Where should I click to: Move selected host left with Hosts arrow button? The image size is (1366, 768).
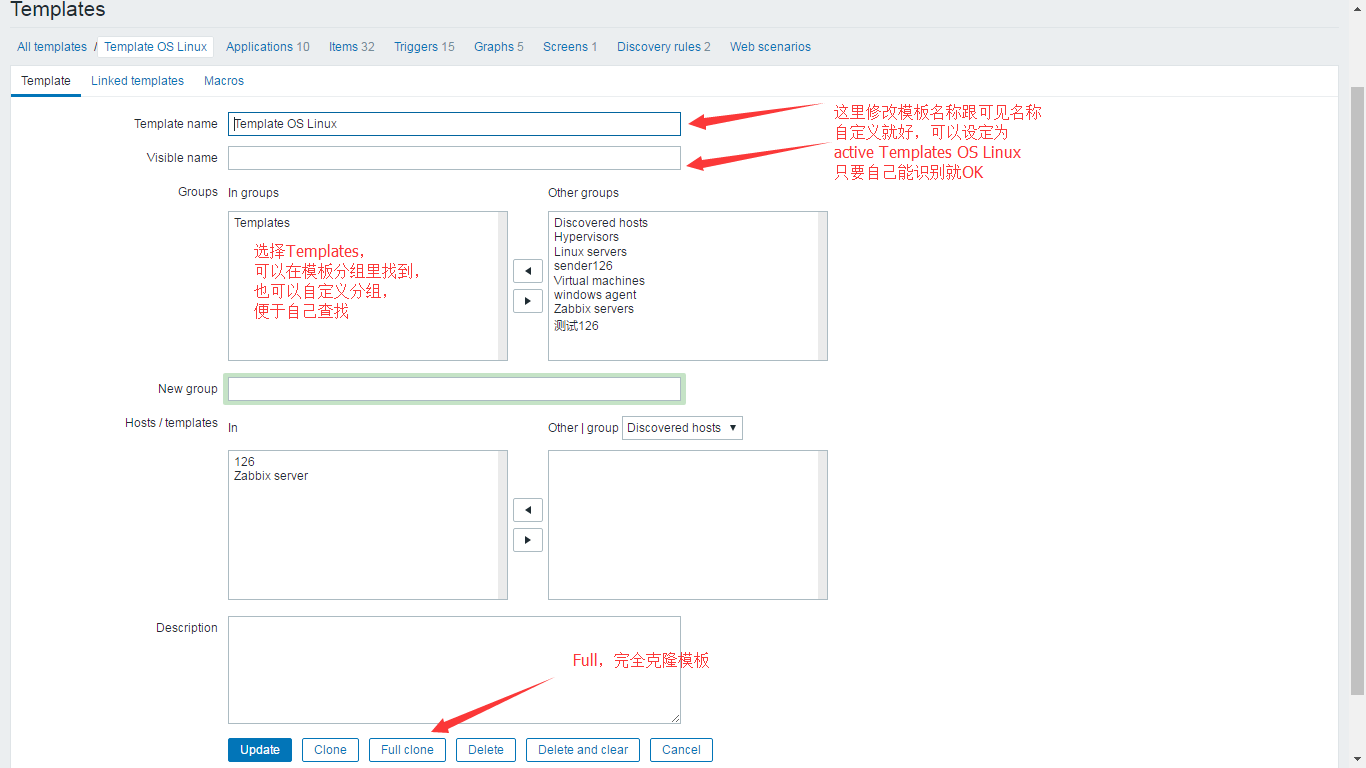[x=528, y=510]
